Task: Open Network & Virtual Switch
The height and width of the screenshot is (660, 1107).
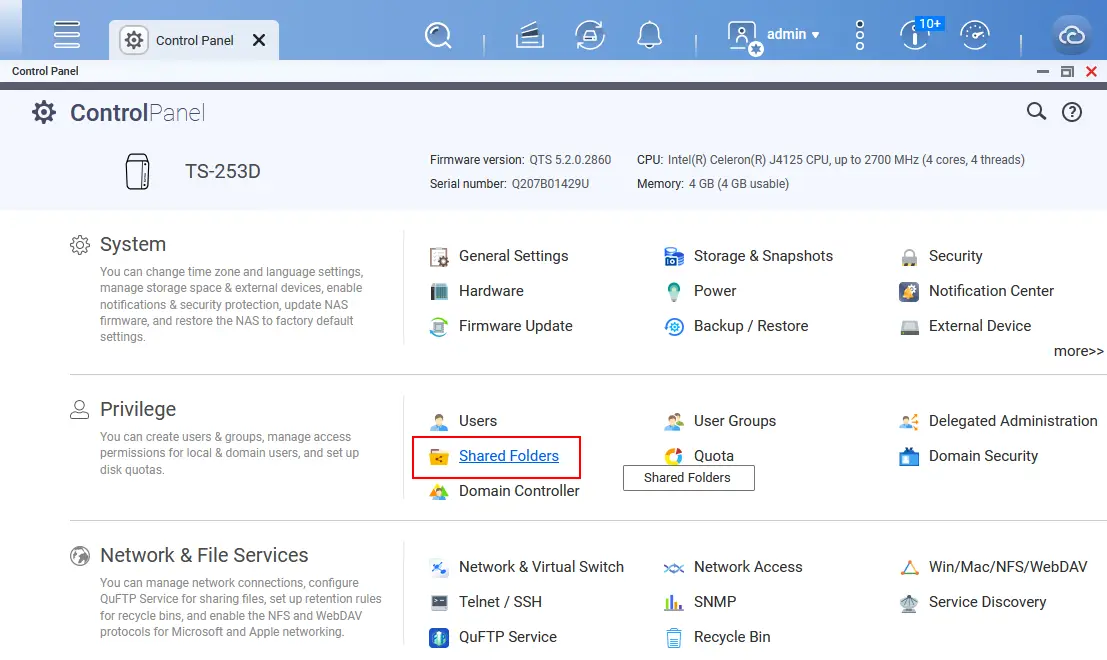Action: (526, 567)
